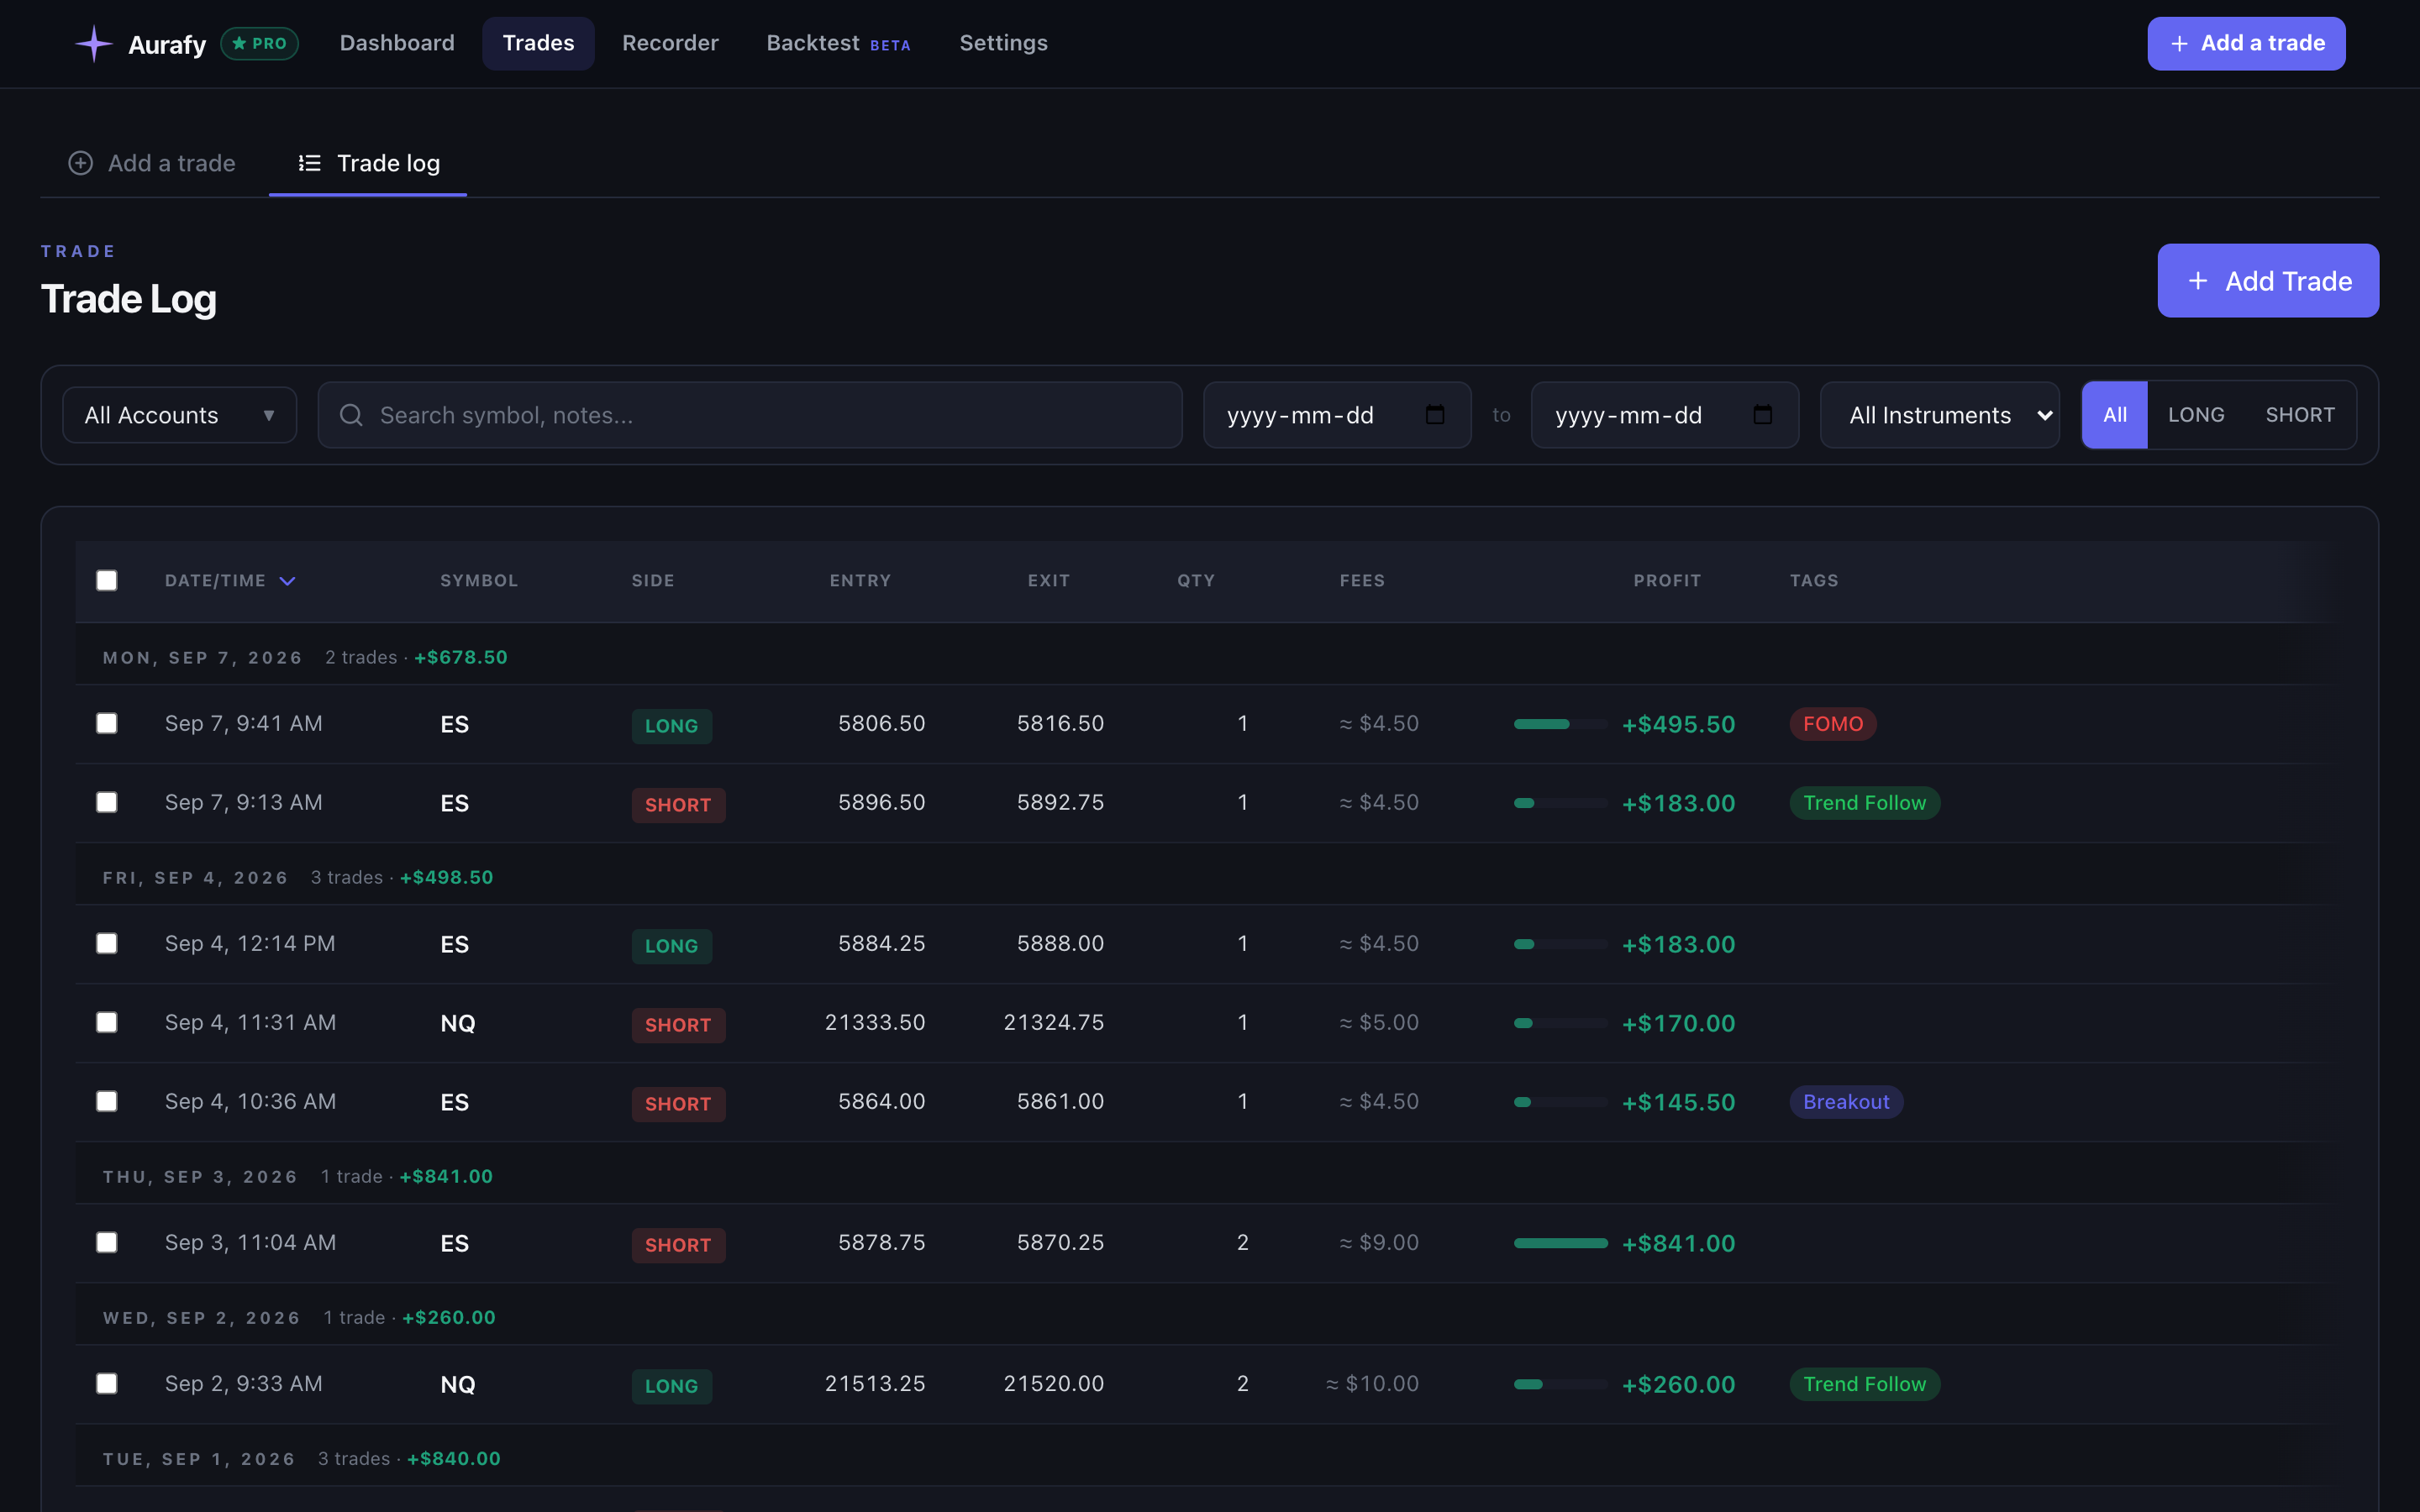
Task: Open the Settings nav item
Action: (x=1003, y=43)
